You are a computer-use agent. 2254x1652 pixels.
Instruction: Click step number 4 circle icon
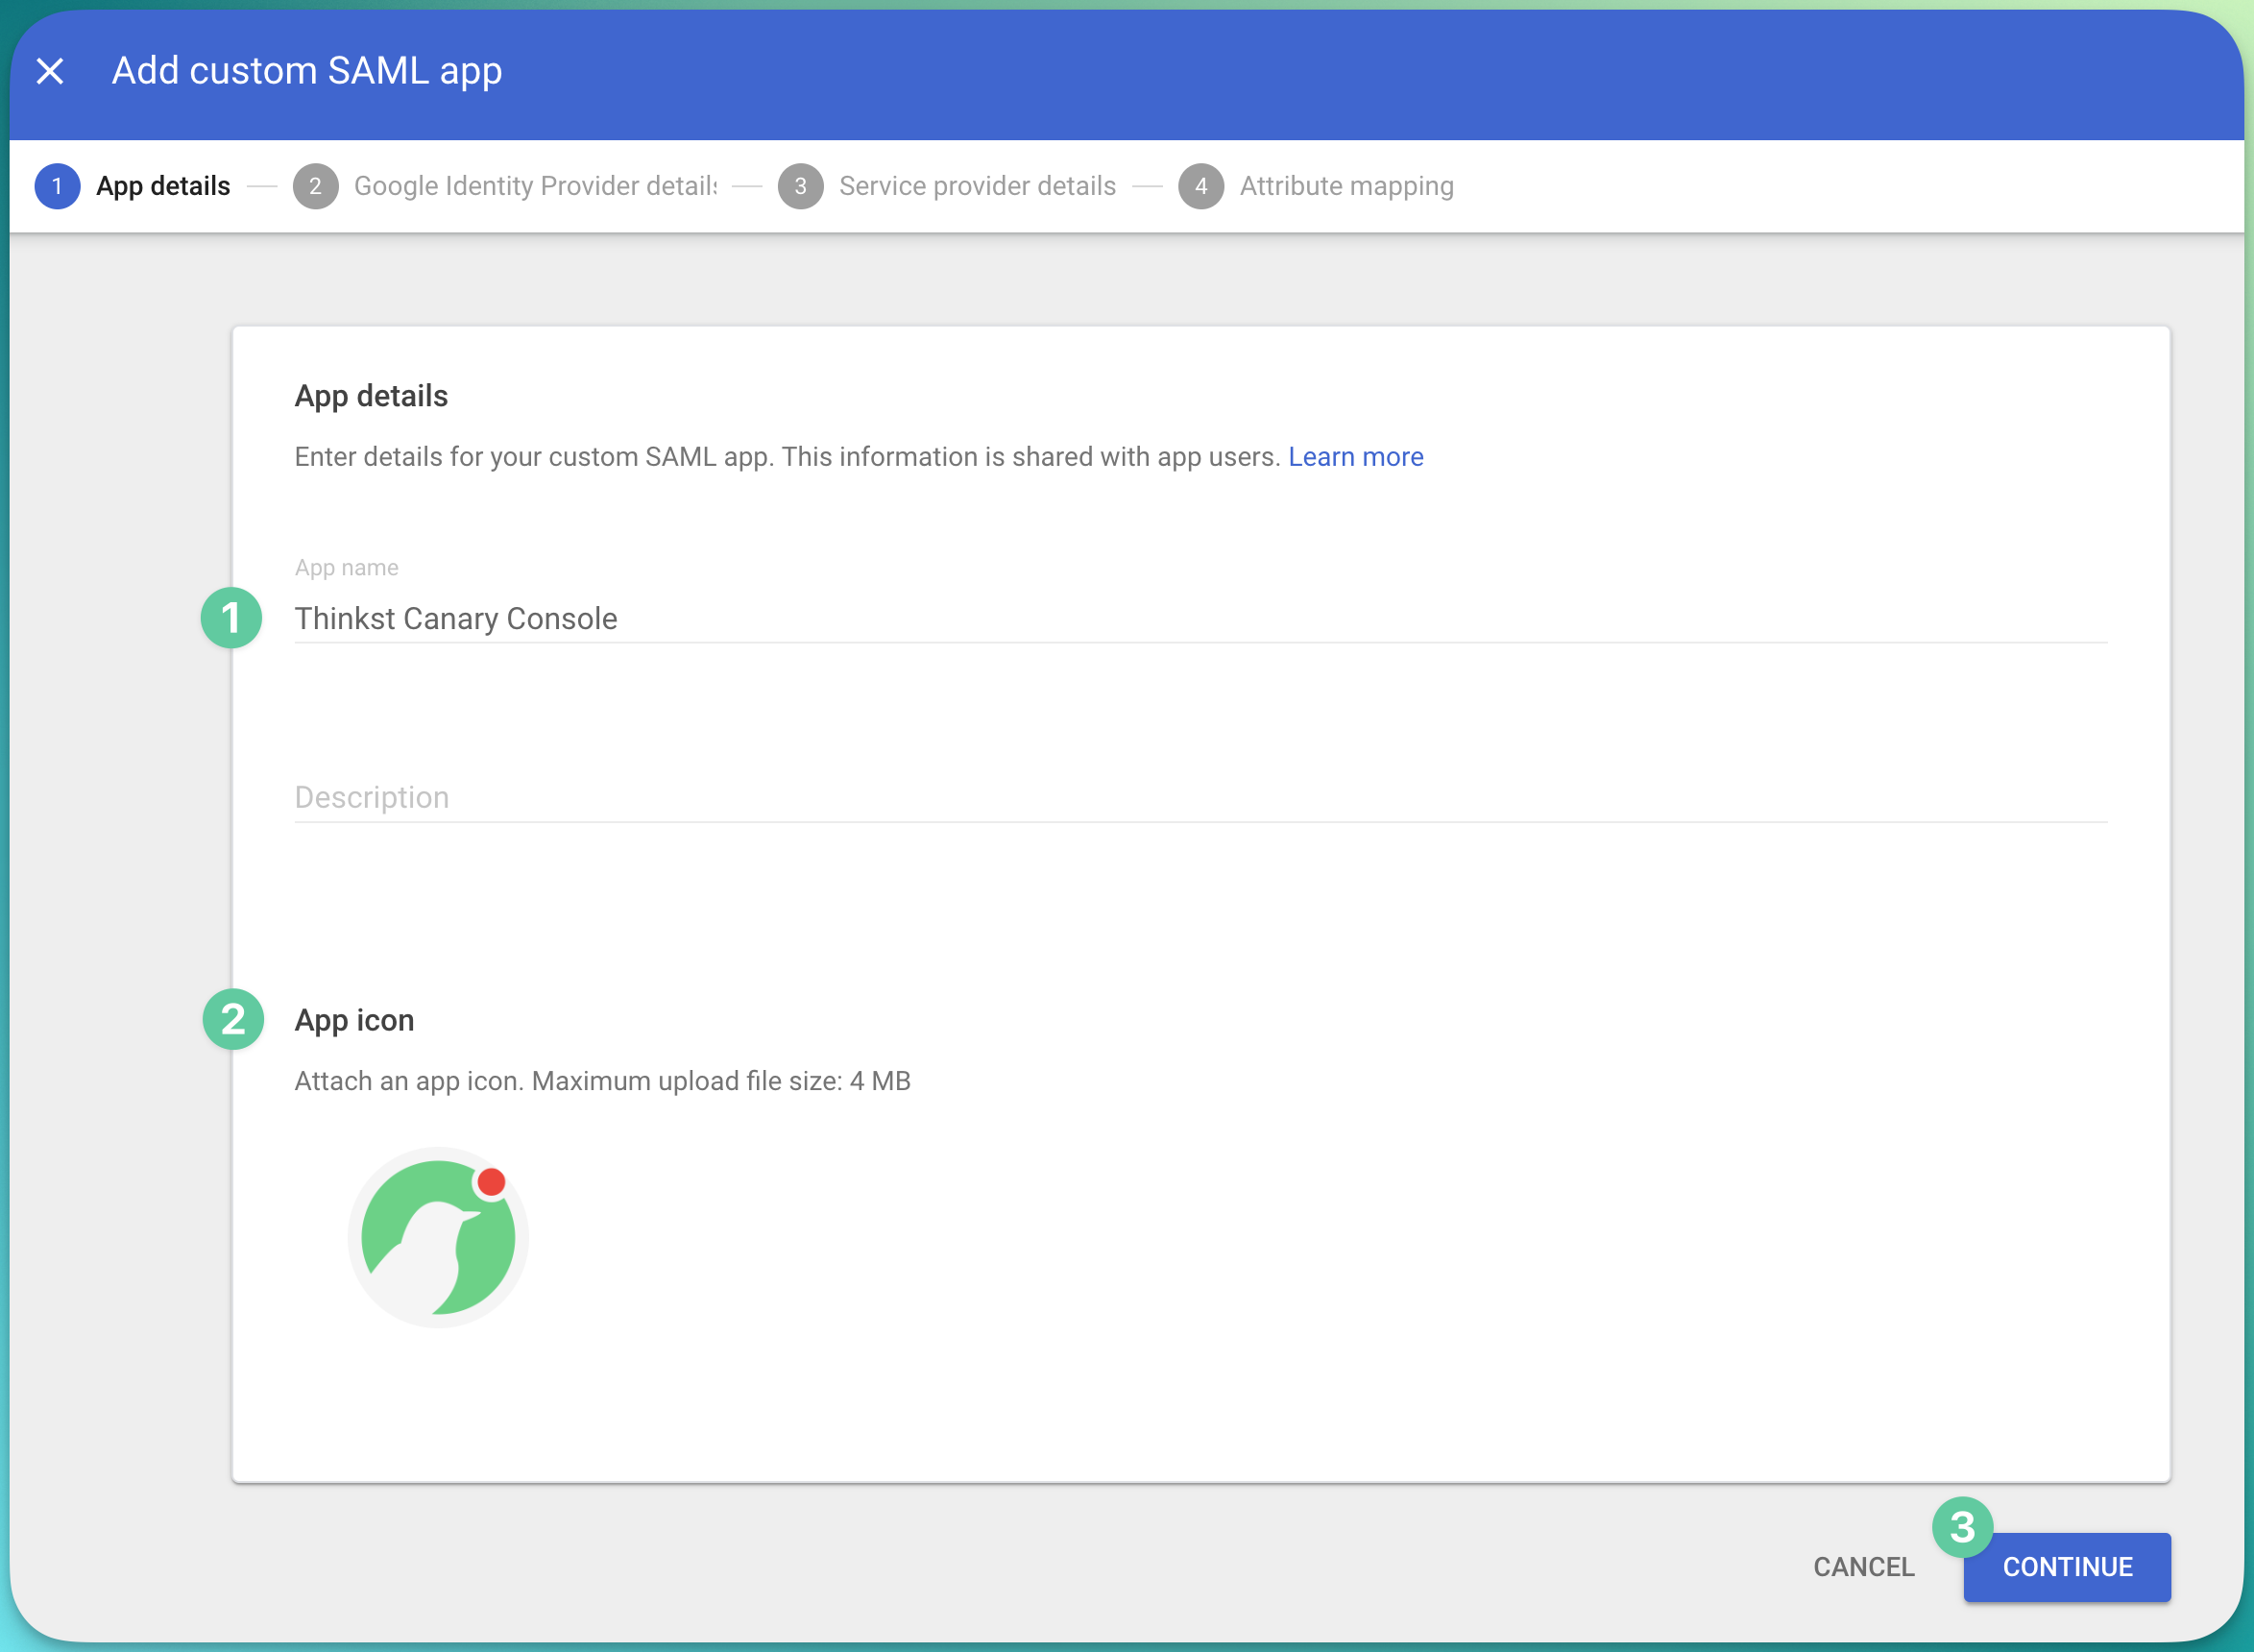[1201, 186]
